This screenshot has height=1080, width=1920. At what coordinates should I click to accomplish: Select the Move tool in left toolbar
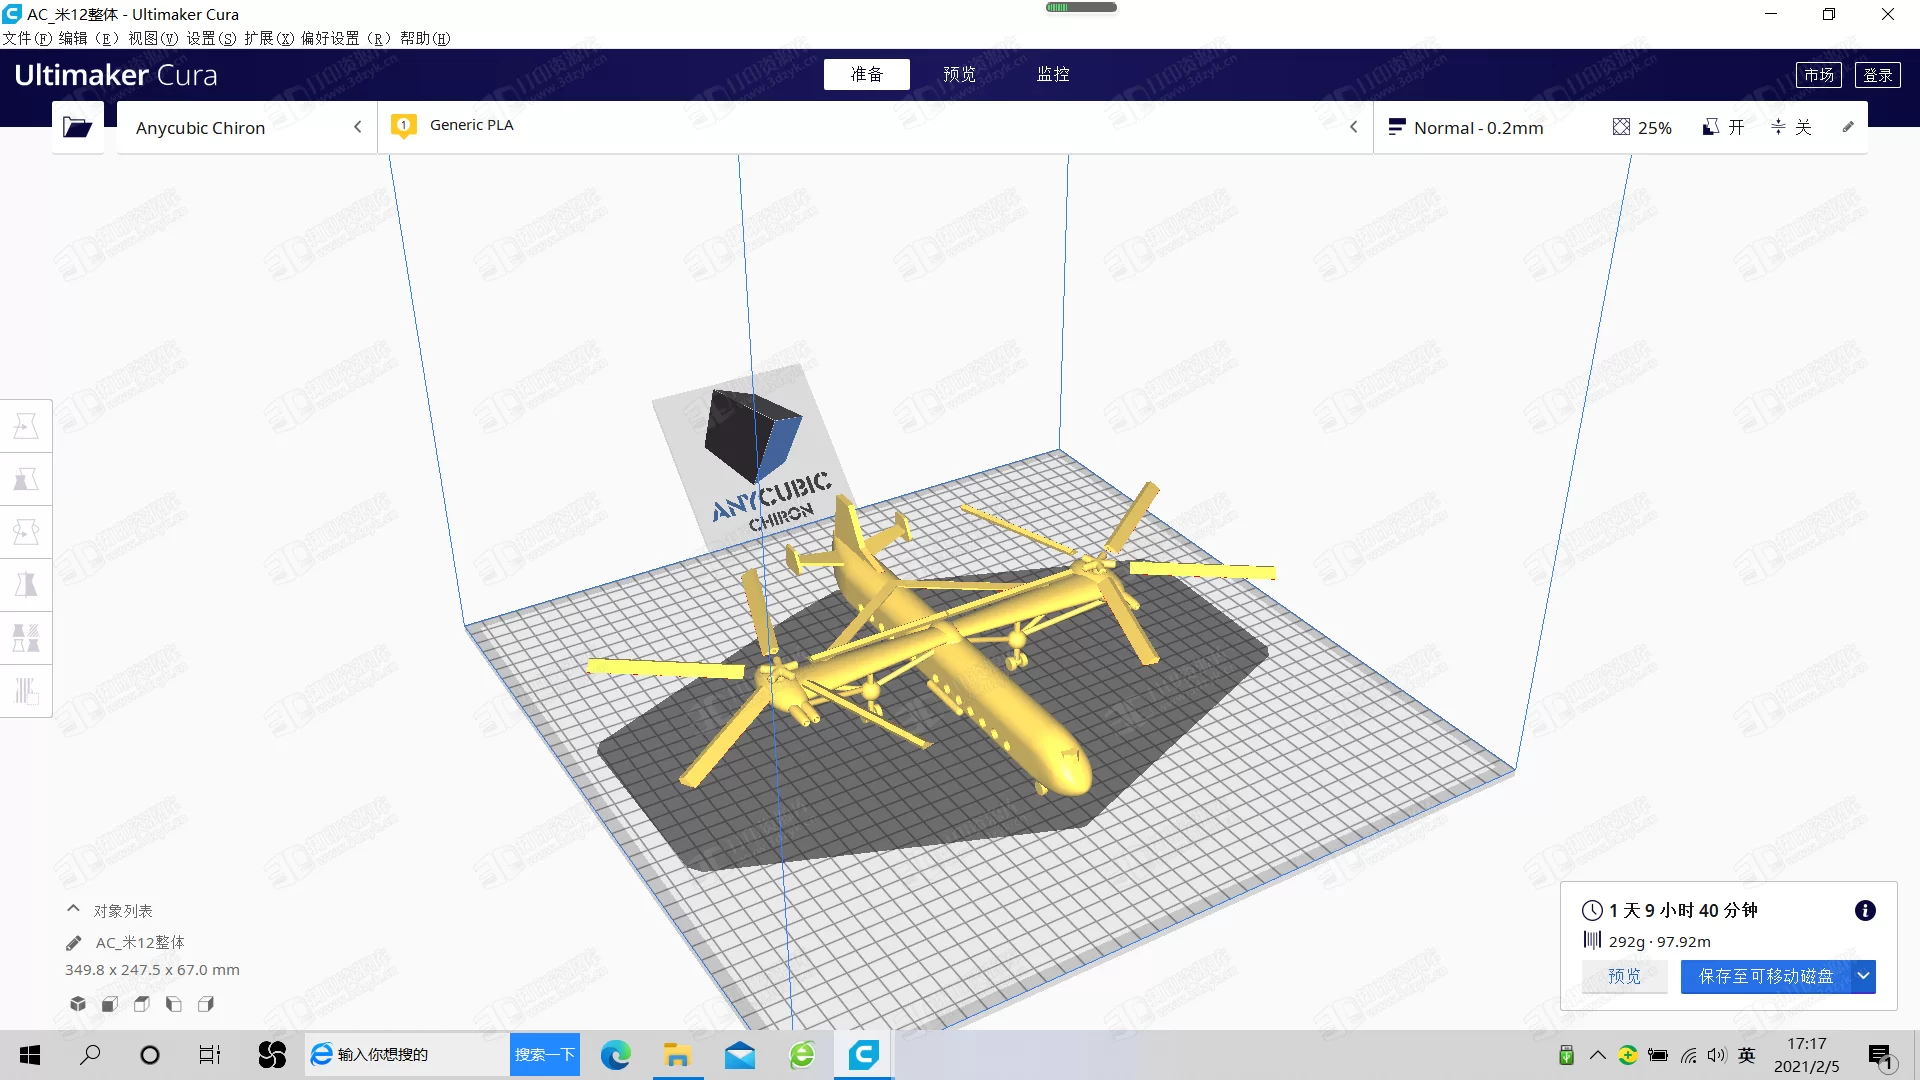26,427
